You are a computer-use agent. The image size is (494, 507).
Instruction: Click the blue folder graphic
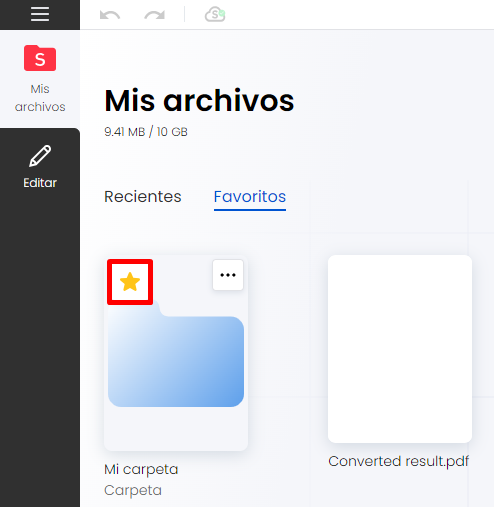tap(176, 353)
